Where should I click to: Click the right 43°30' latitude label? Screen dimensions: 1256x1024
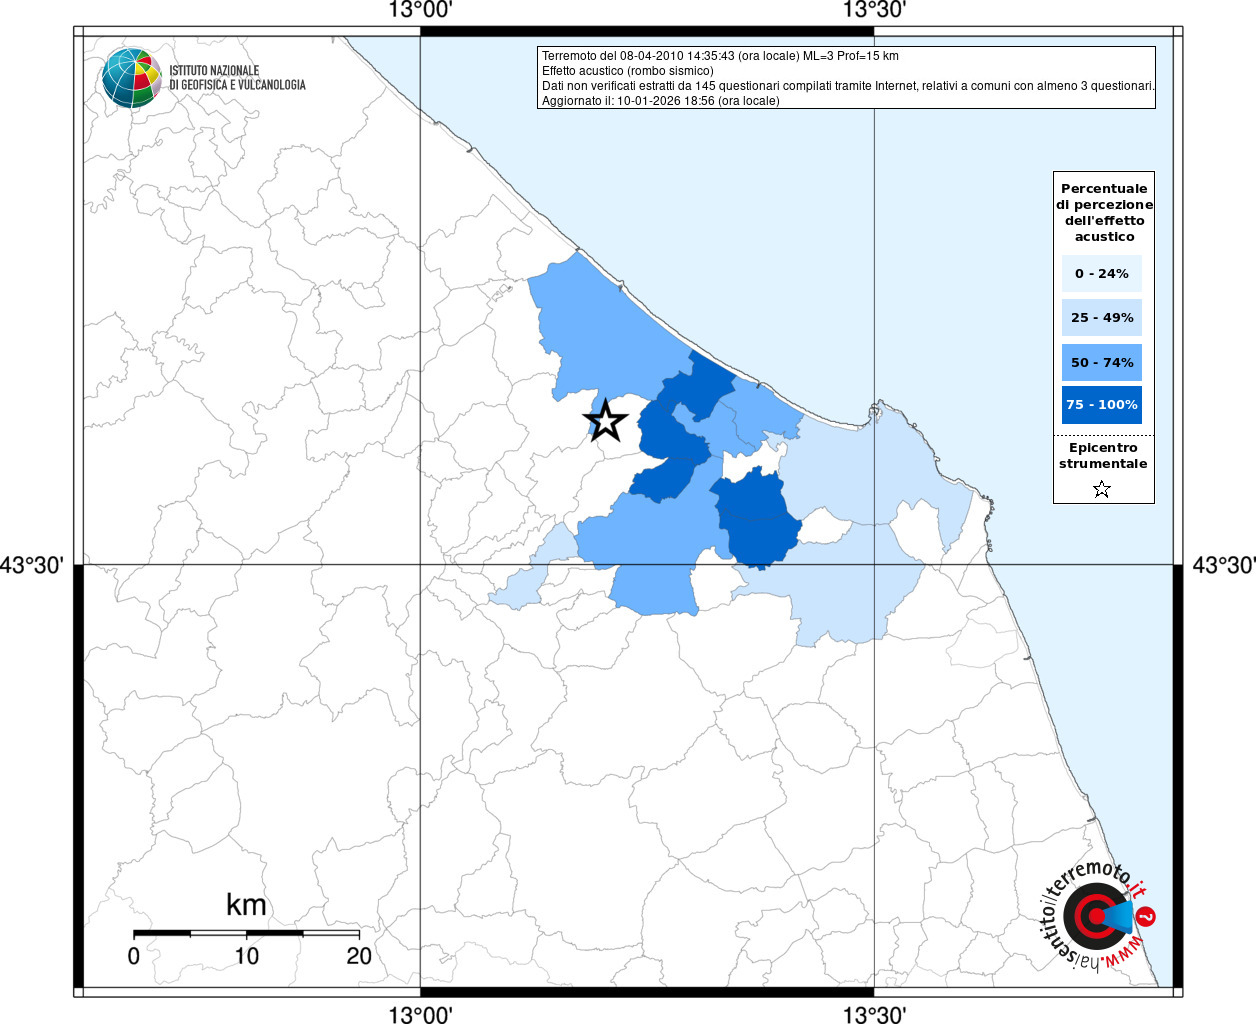pos(1223,566)
